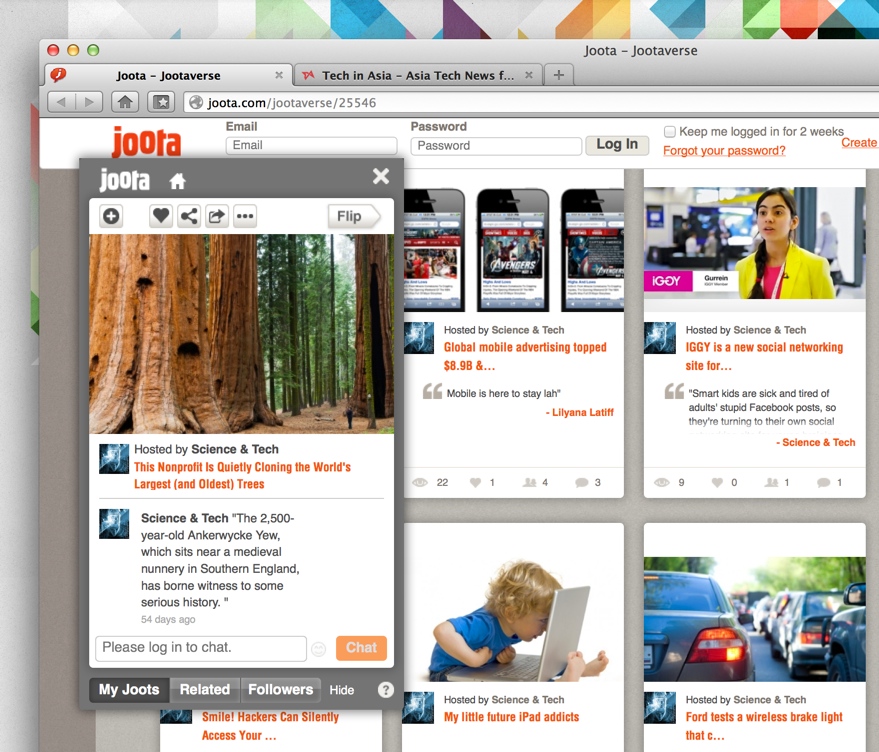Open the emoticon picker next to chat box
This screenshot has height=752, width=879.
click(x=318, y=649)
